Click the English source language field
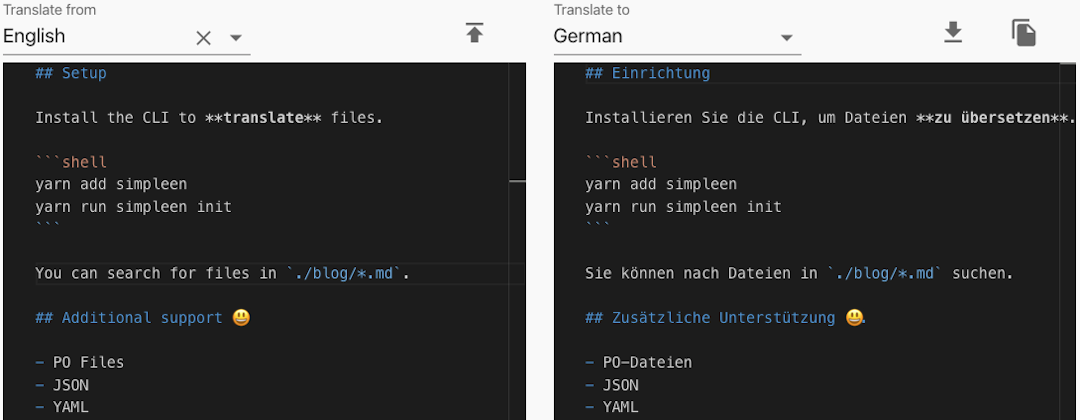This screenshot has height=420, width=1080. (x=95, y=37)
